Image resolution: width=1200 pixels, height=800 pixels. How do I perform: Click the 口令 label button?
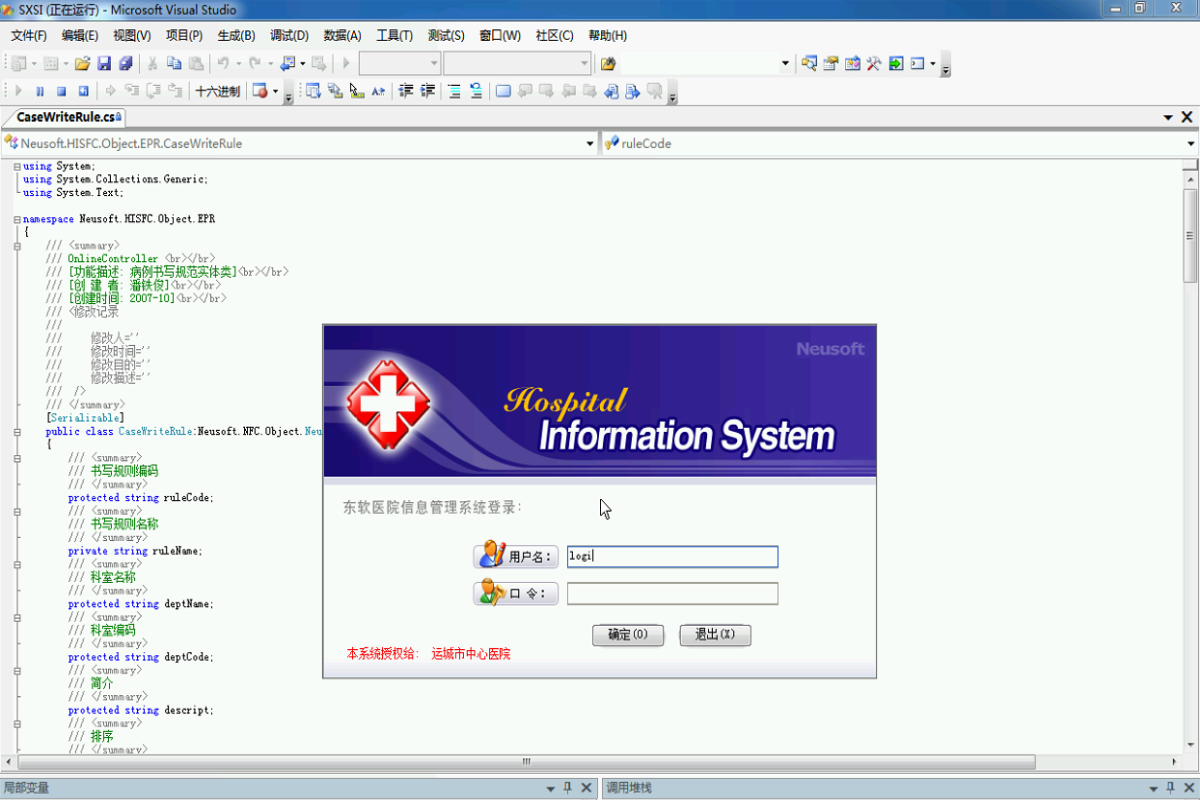tap(516, 594)
